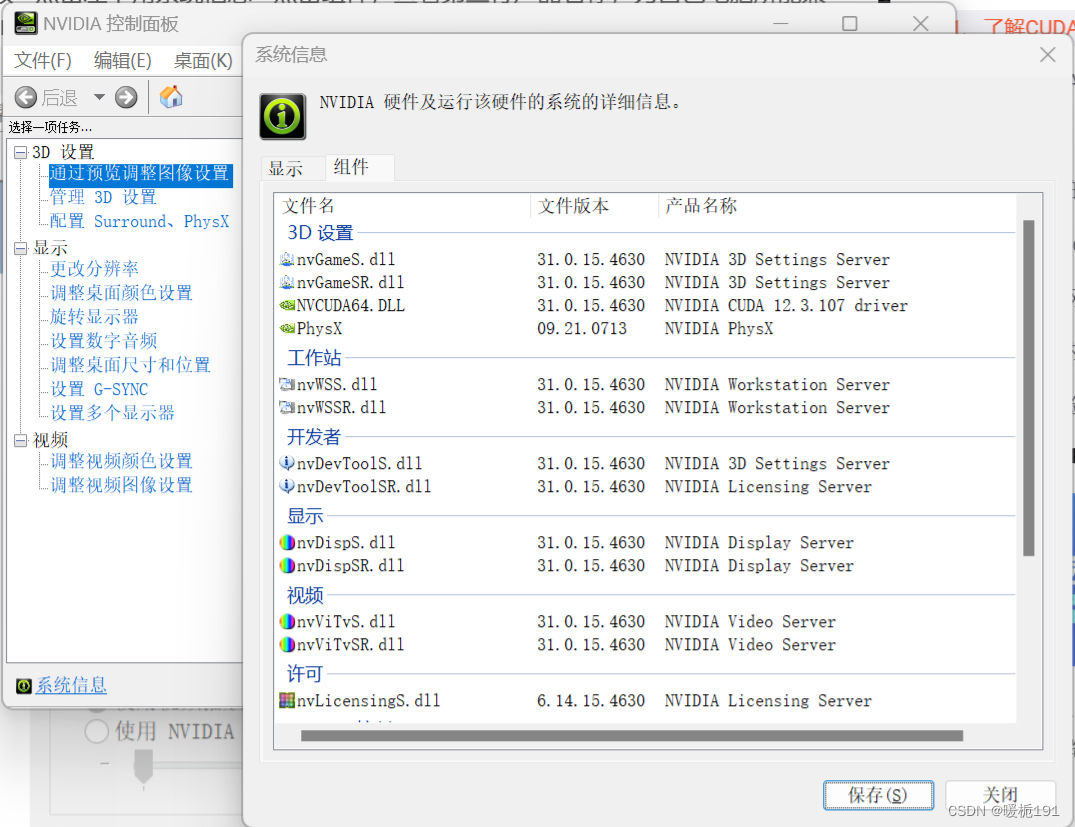This screenshot has height=827, width=1075.
Task: Click the 许可 group header
Action: 304,674
